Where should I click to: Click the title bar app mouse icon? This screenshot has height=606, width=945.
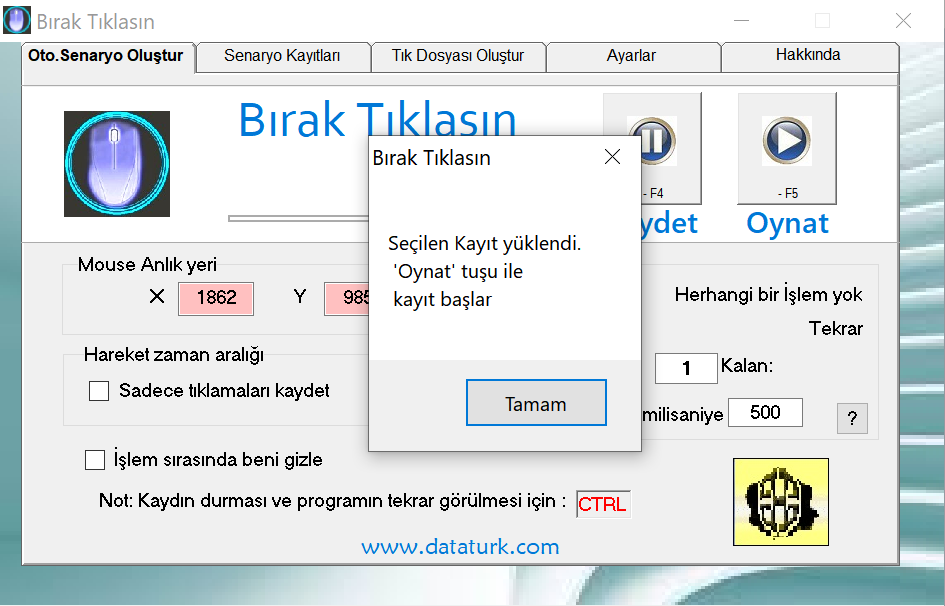(x=16, y=20)
